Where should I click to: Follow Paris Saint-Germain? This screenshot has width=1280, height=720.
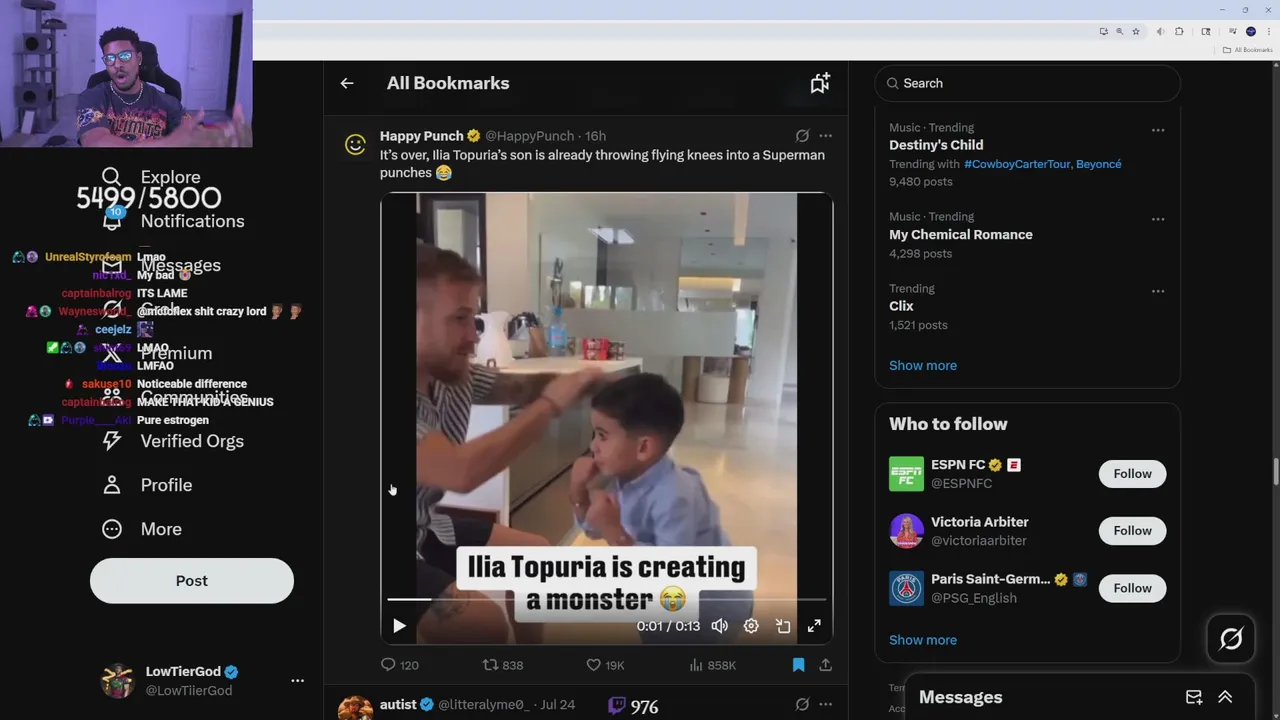[x=1132, y=588]
